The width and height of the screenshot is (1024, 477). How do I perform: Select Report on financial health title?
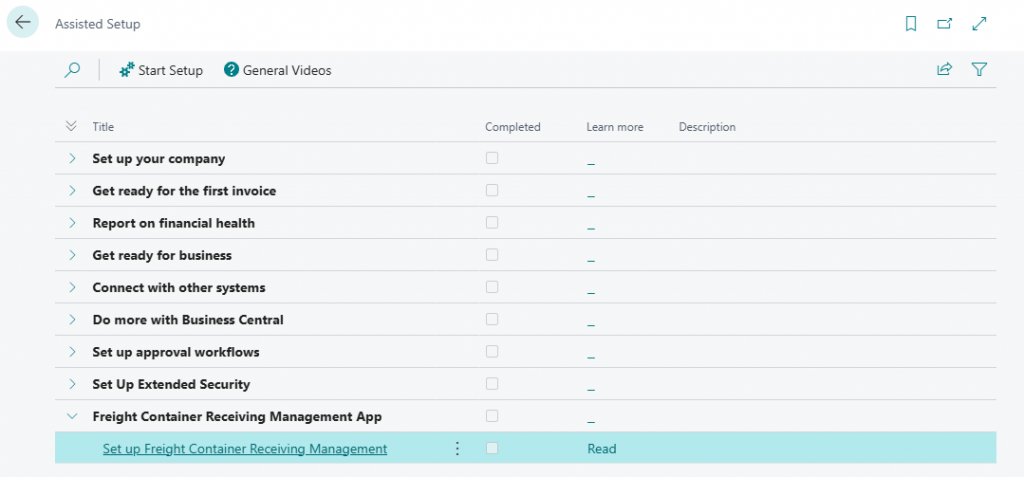point(174,223)
